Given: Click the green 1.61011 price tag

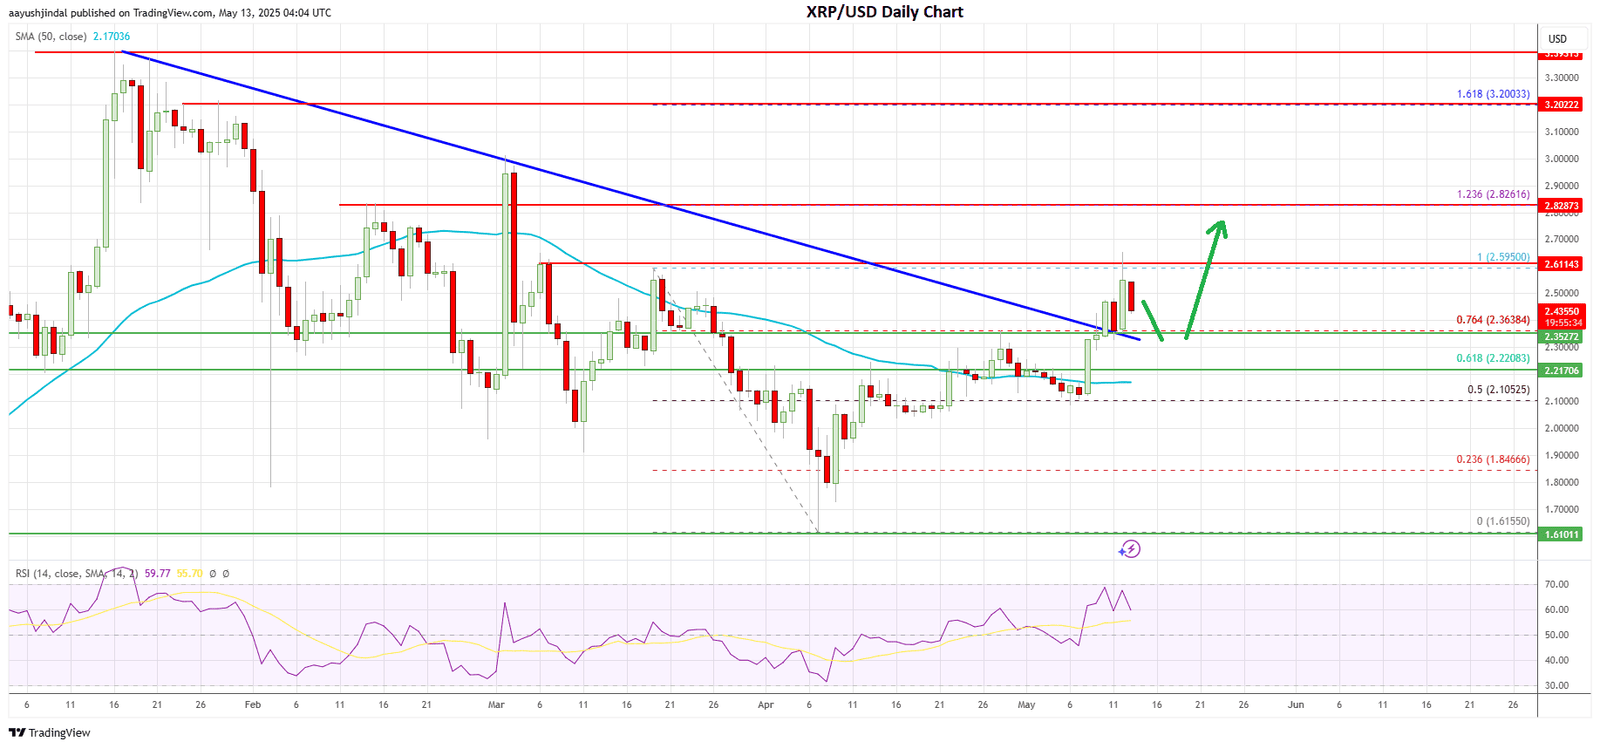Looking at the screenshot, I should pos(1562,534).
